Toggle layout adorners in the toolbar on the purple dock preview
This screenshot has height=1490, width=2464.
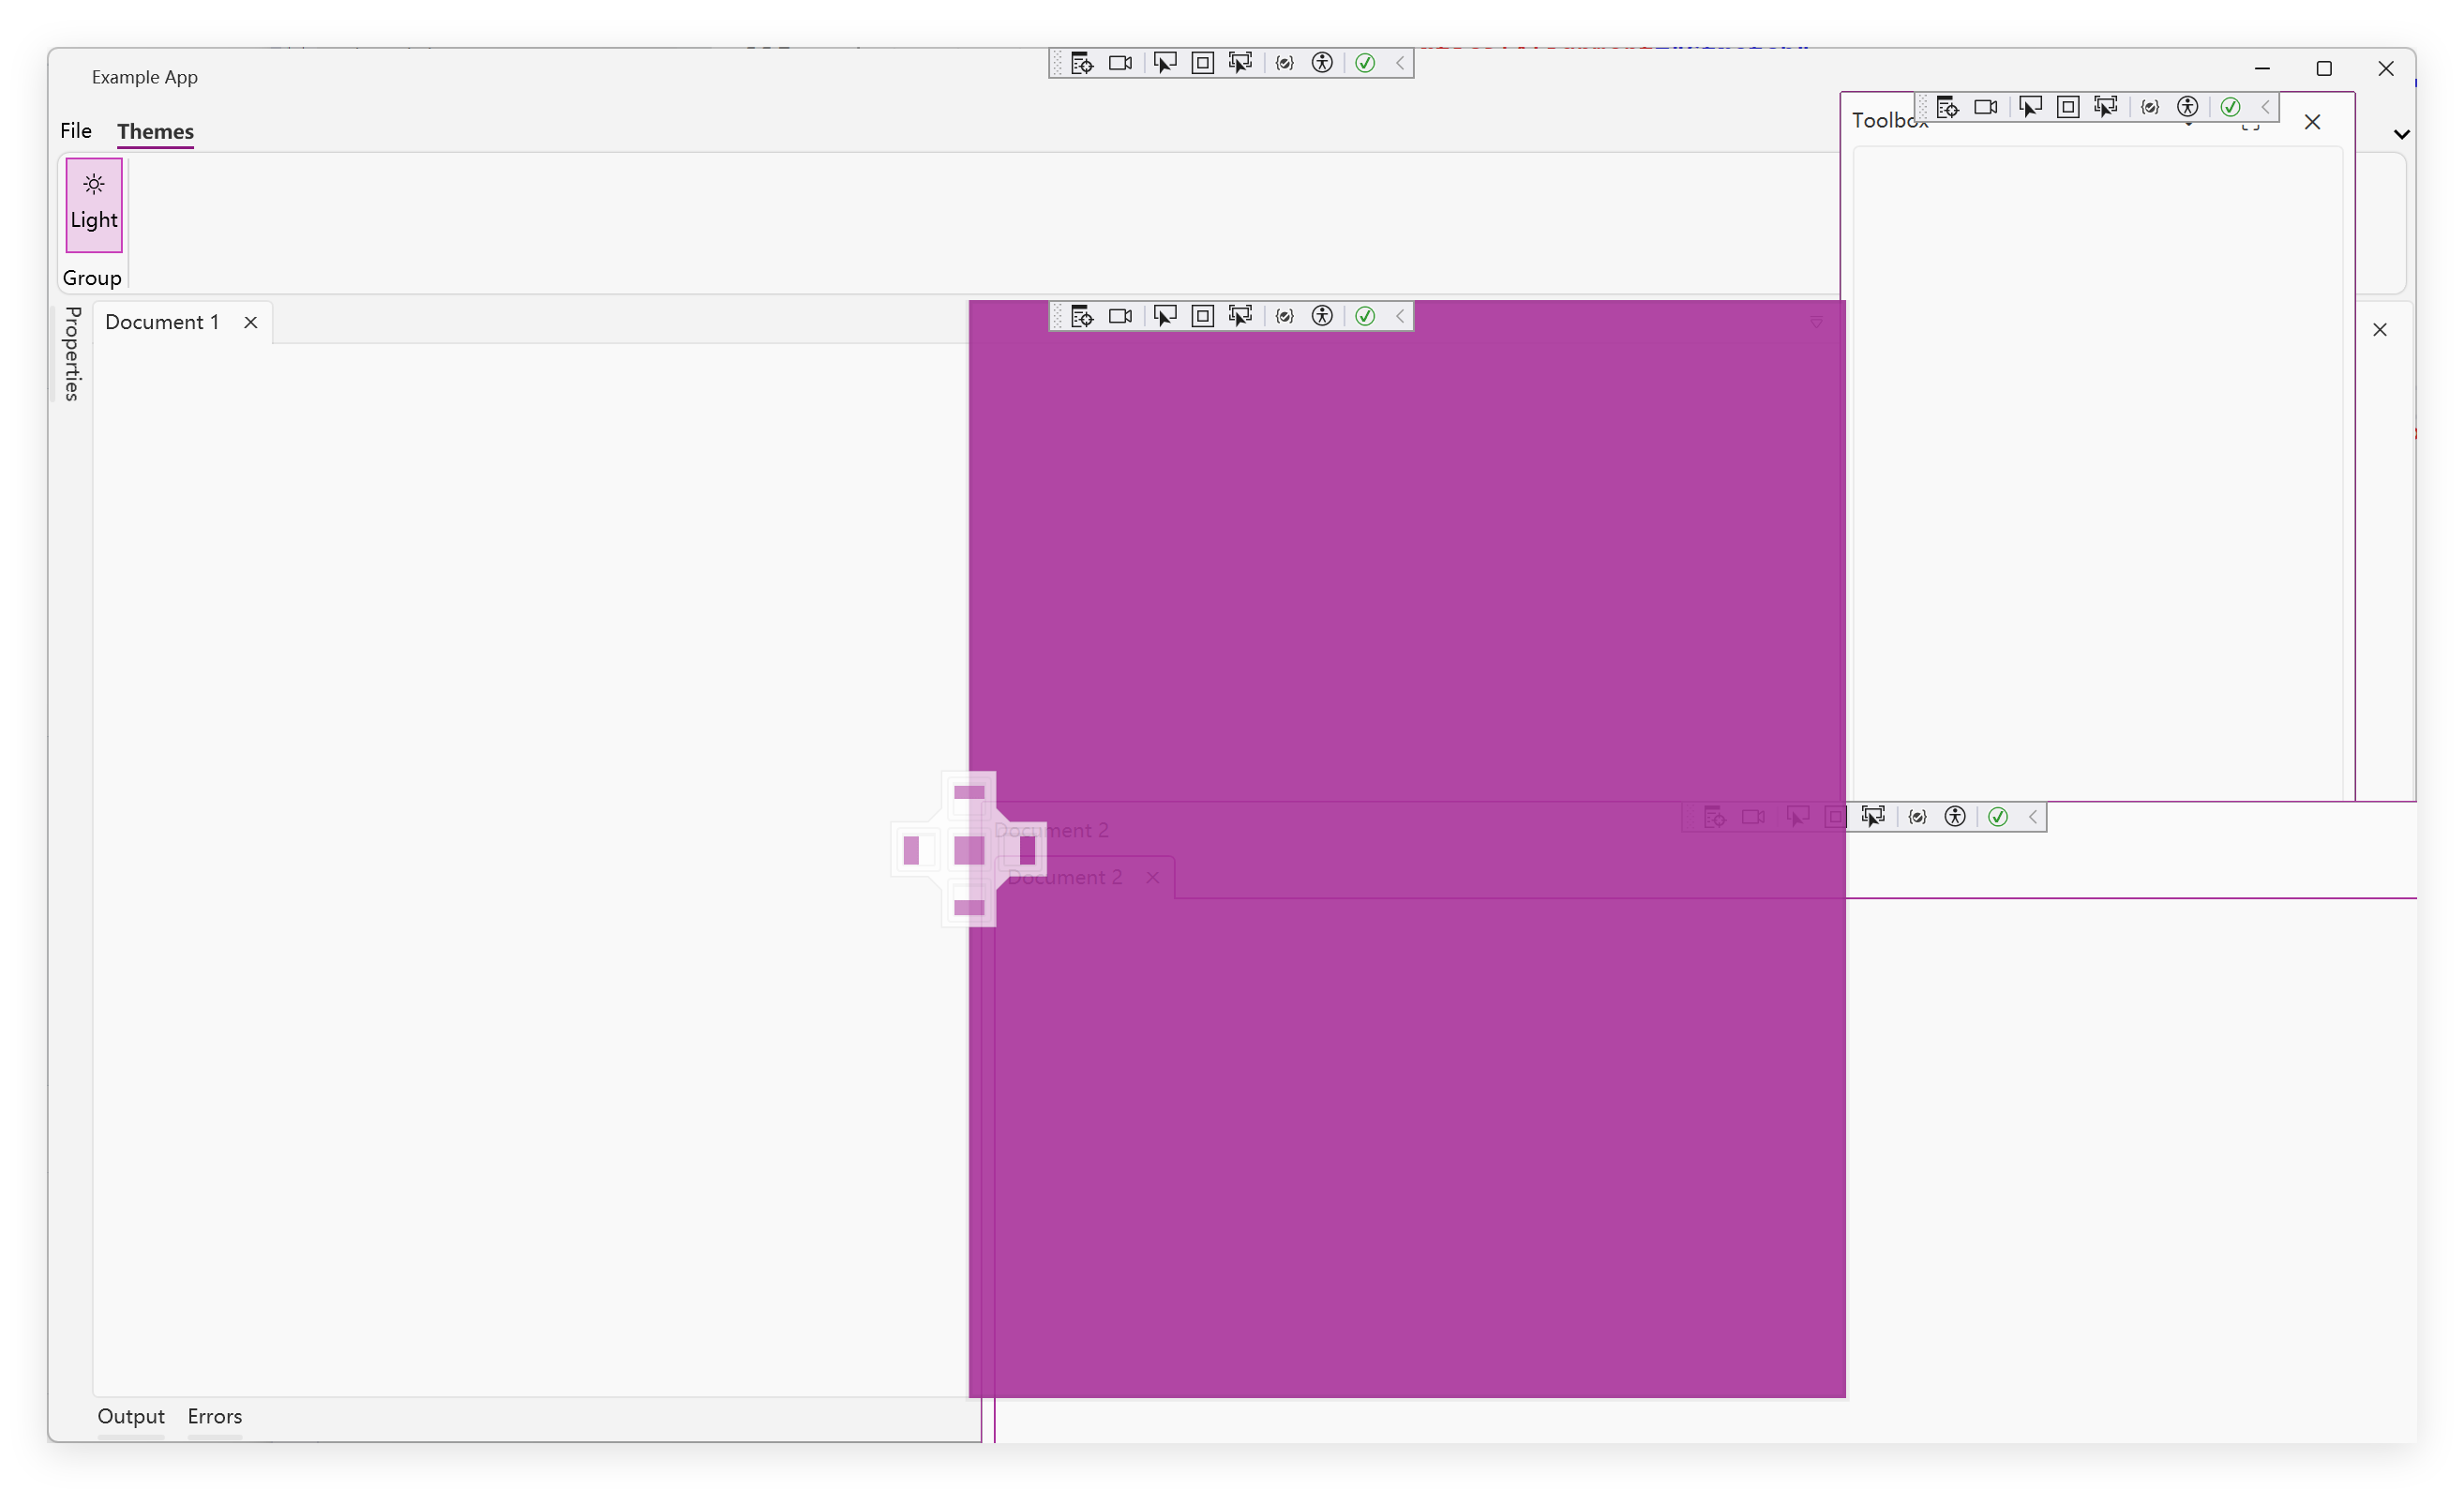click(1203, 316)
